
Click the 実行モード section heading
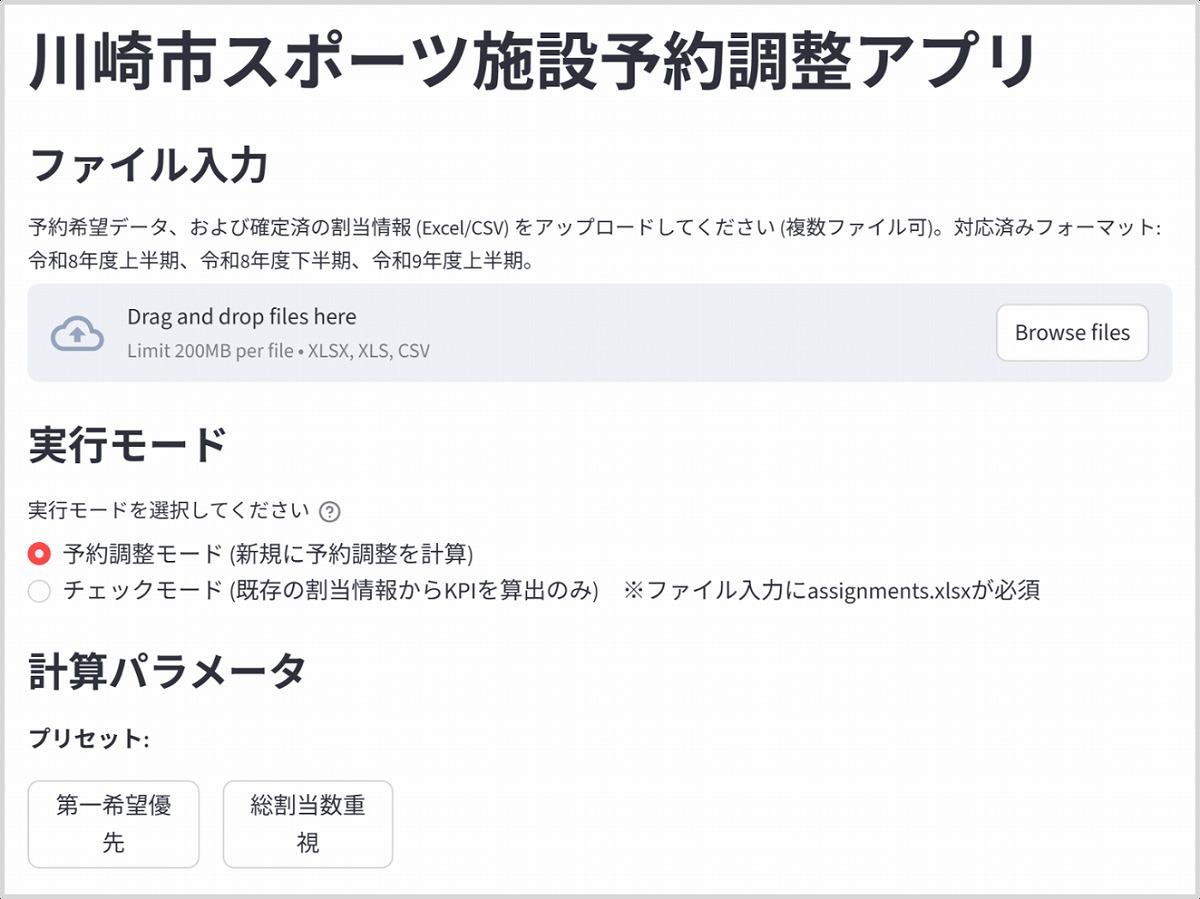click(x=128, y=444)
